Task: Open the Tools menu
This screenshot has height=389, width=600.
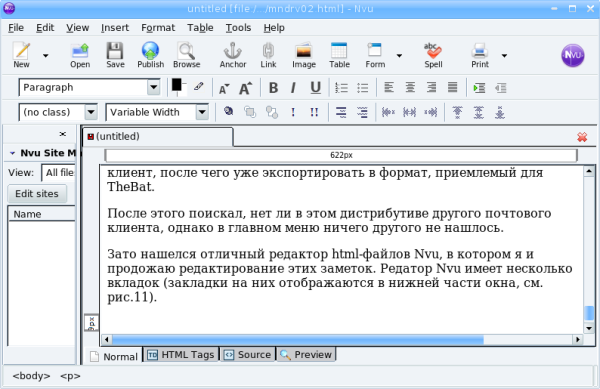Action: click(238, 28)
